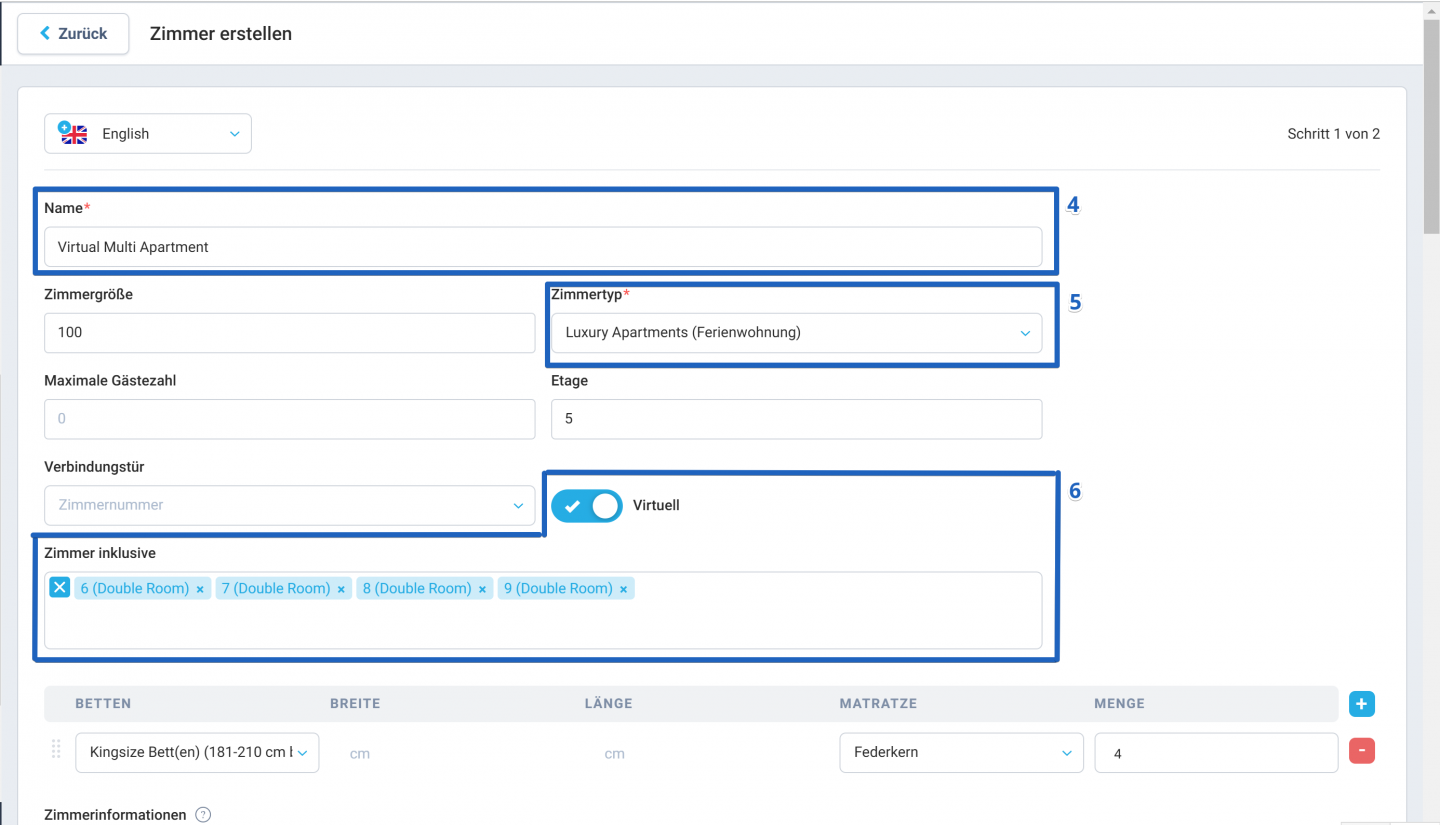Click the Zimmerinformationen help question-mark icon
Image resolution: width=1440 pixels, height=825 pixels.
(203, 815)
